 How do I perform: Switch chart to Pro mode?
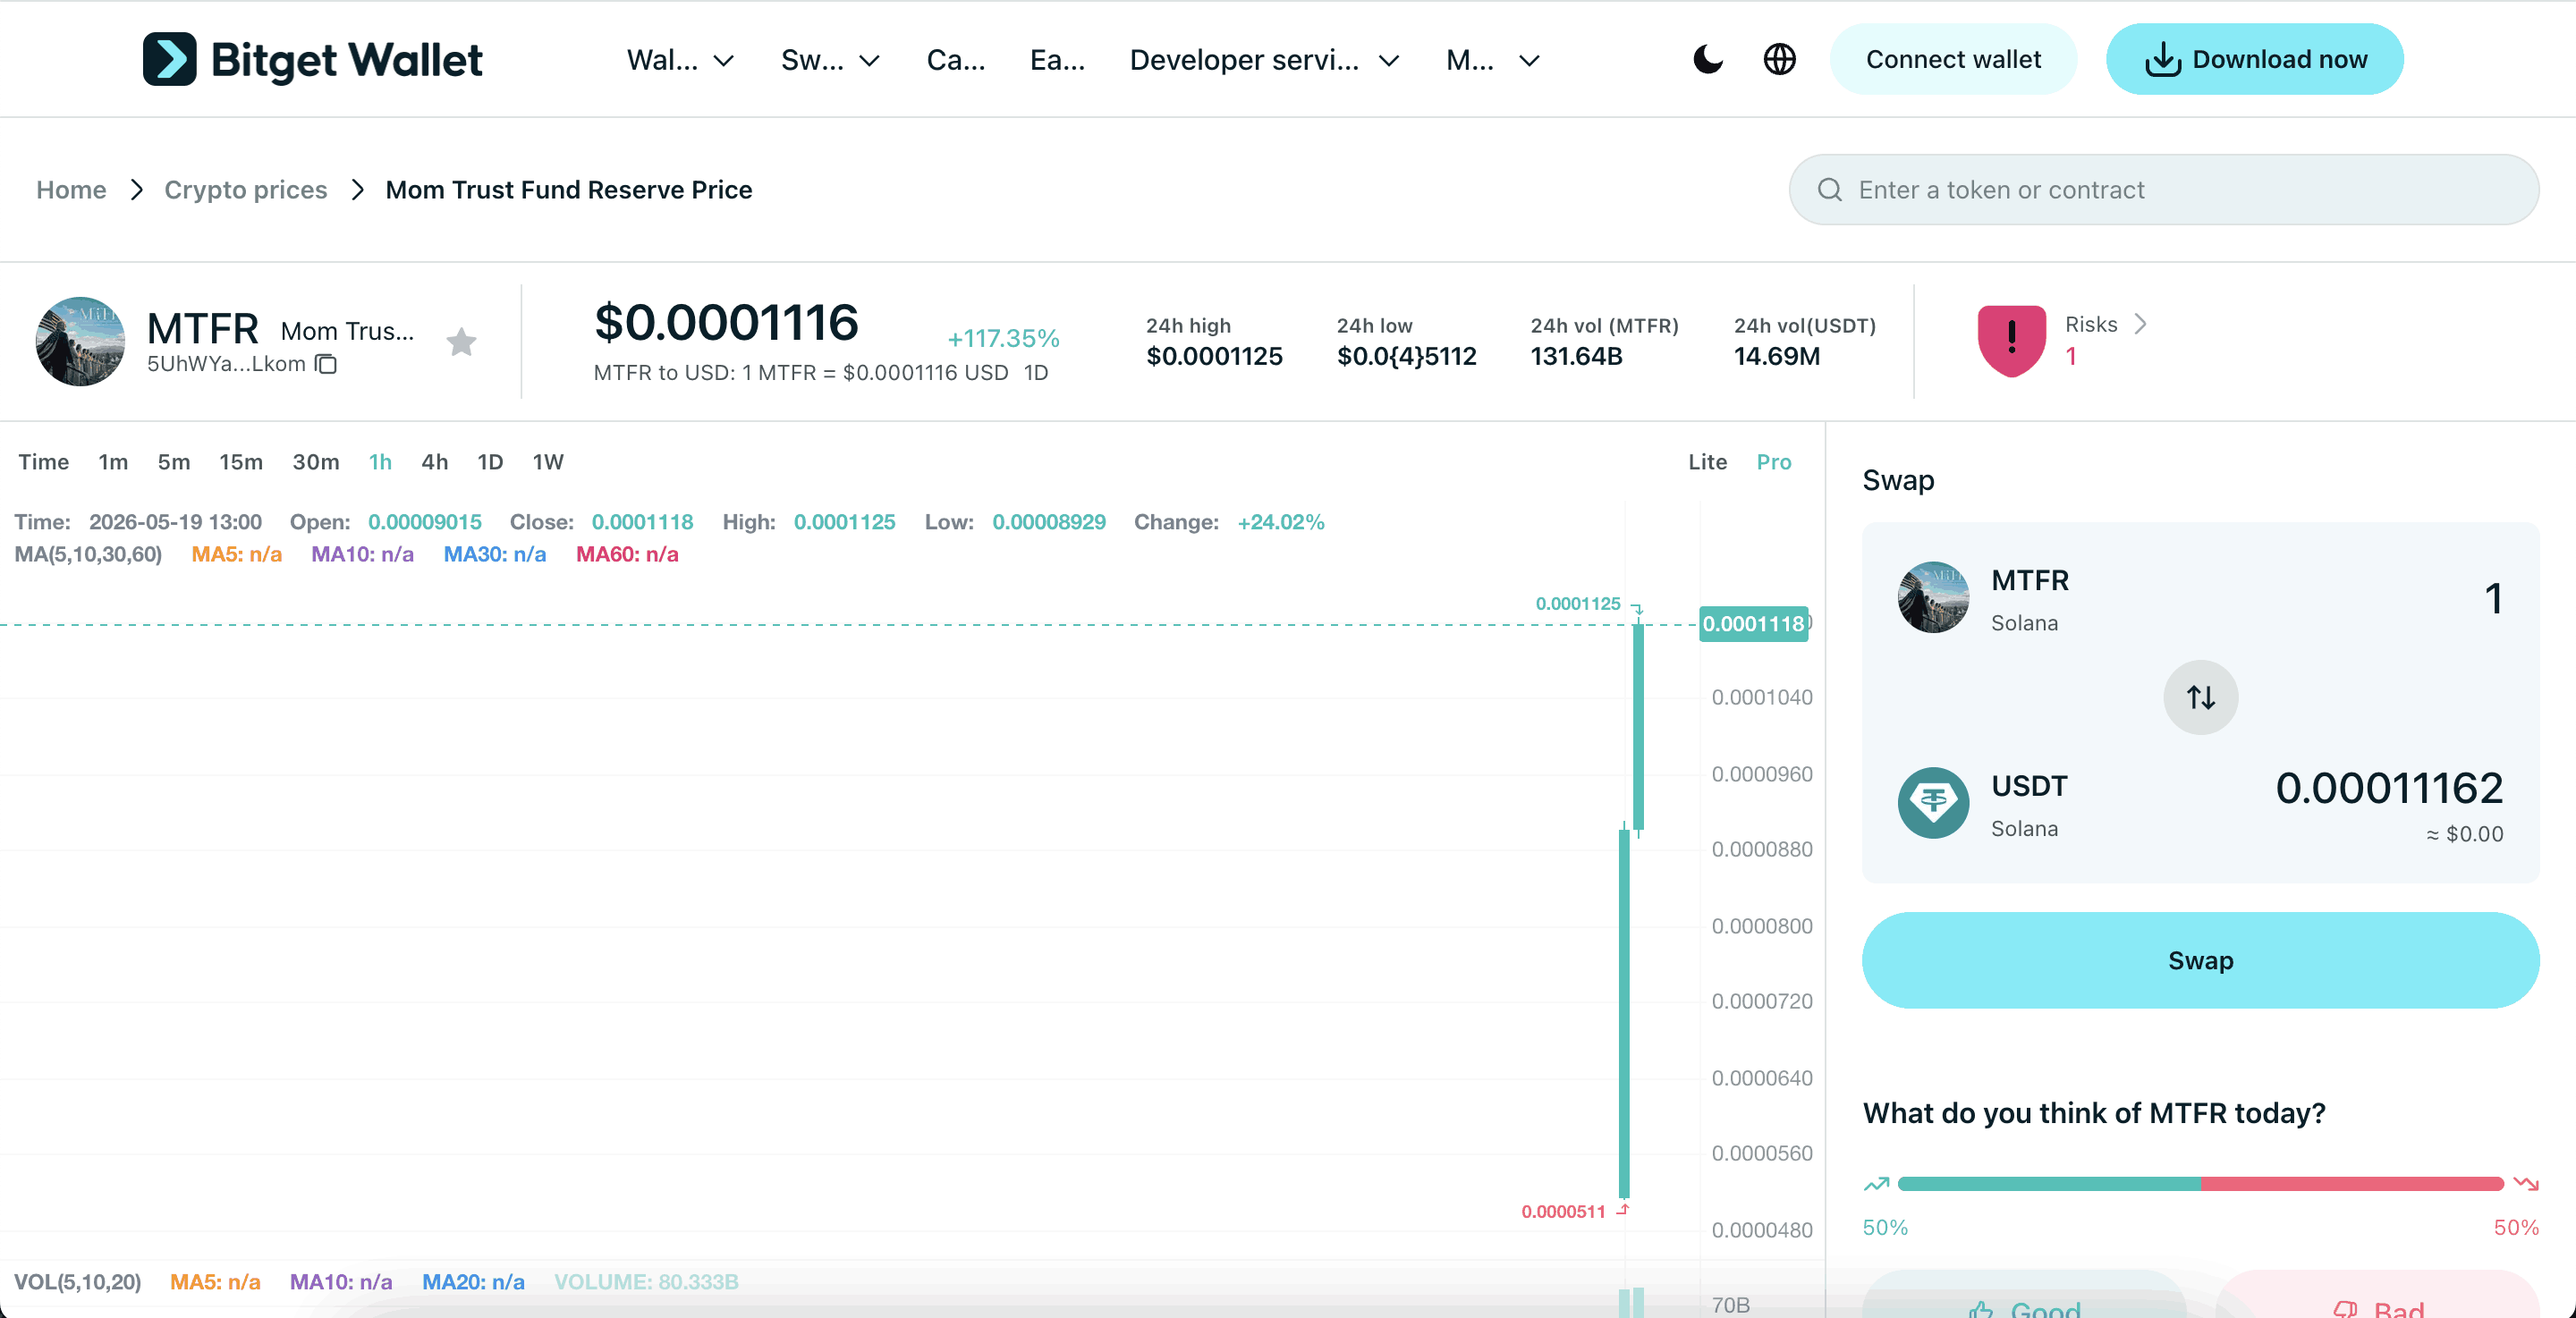click(x=1774, y=462)
